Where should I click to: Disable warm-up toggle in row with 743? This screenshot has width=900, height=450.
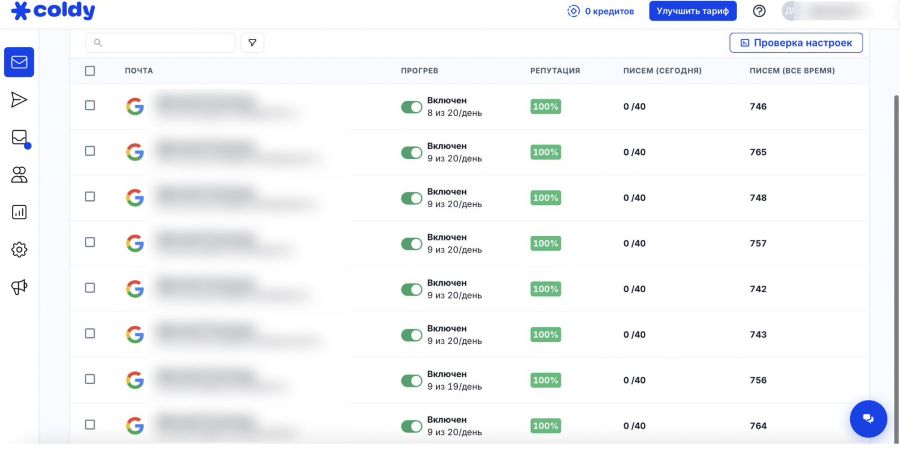pos(412,335)
